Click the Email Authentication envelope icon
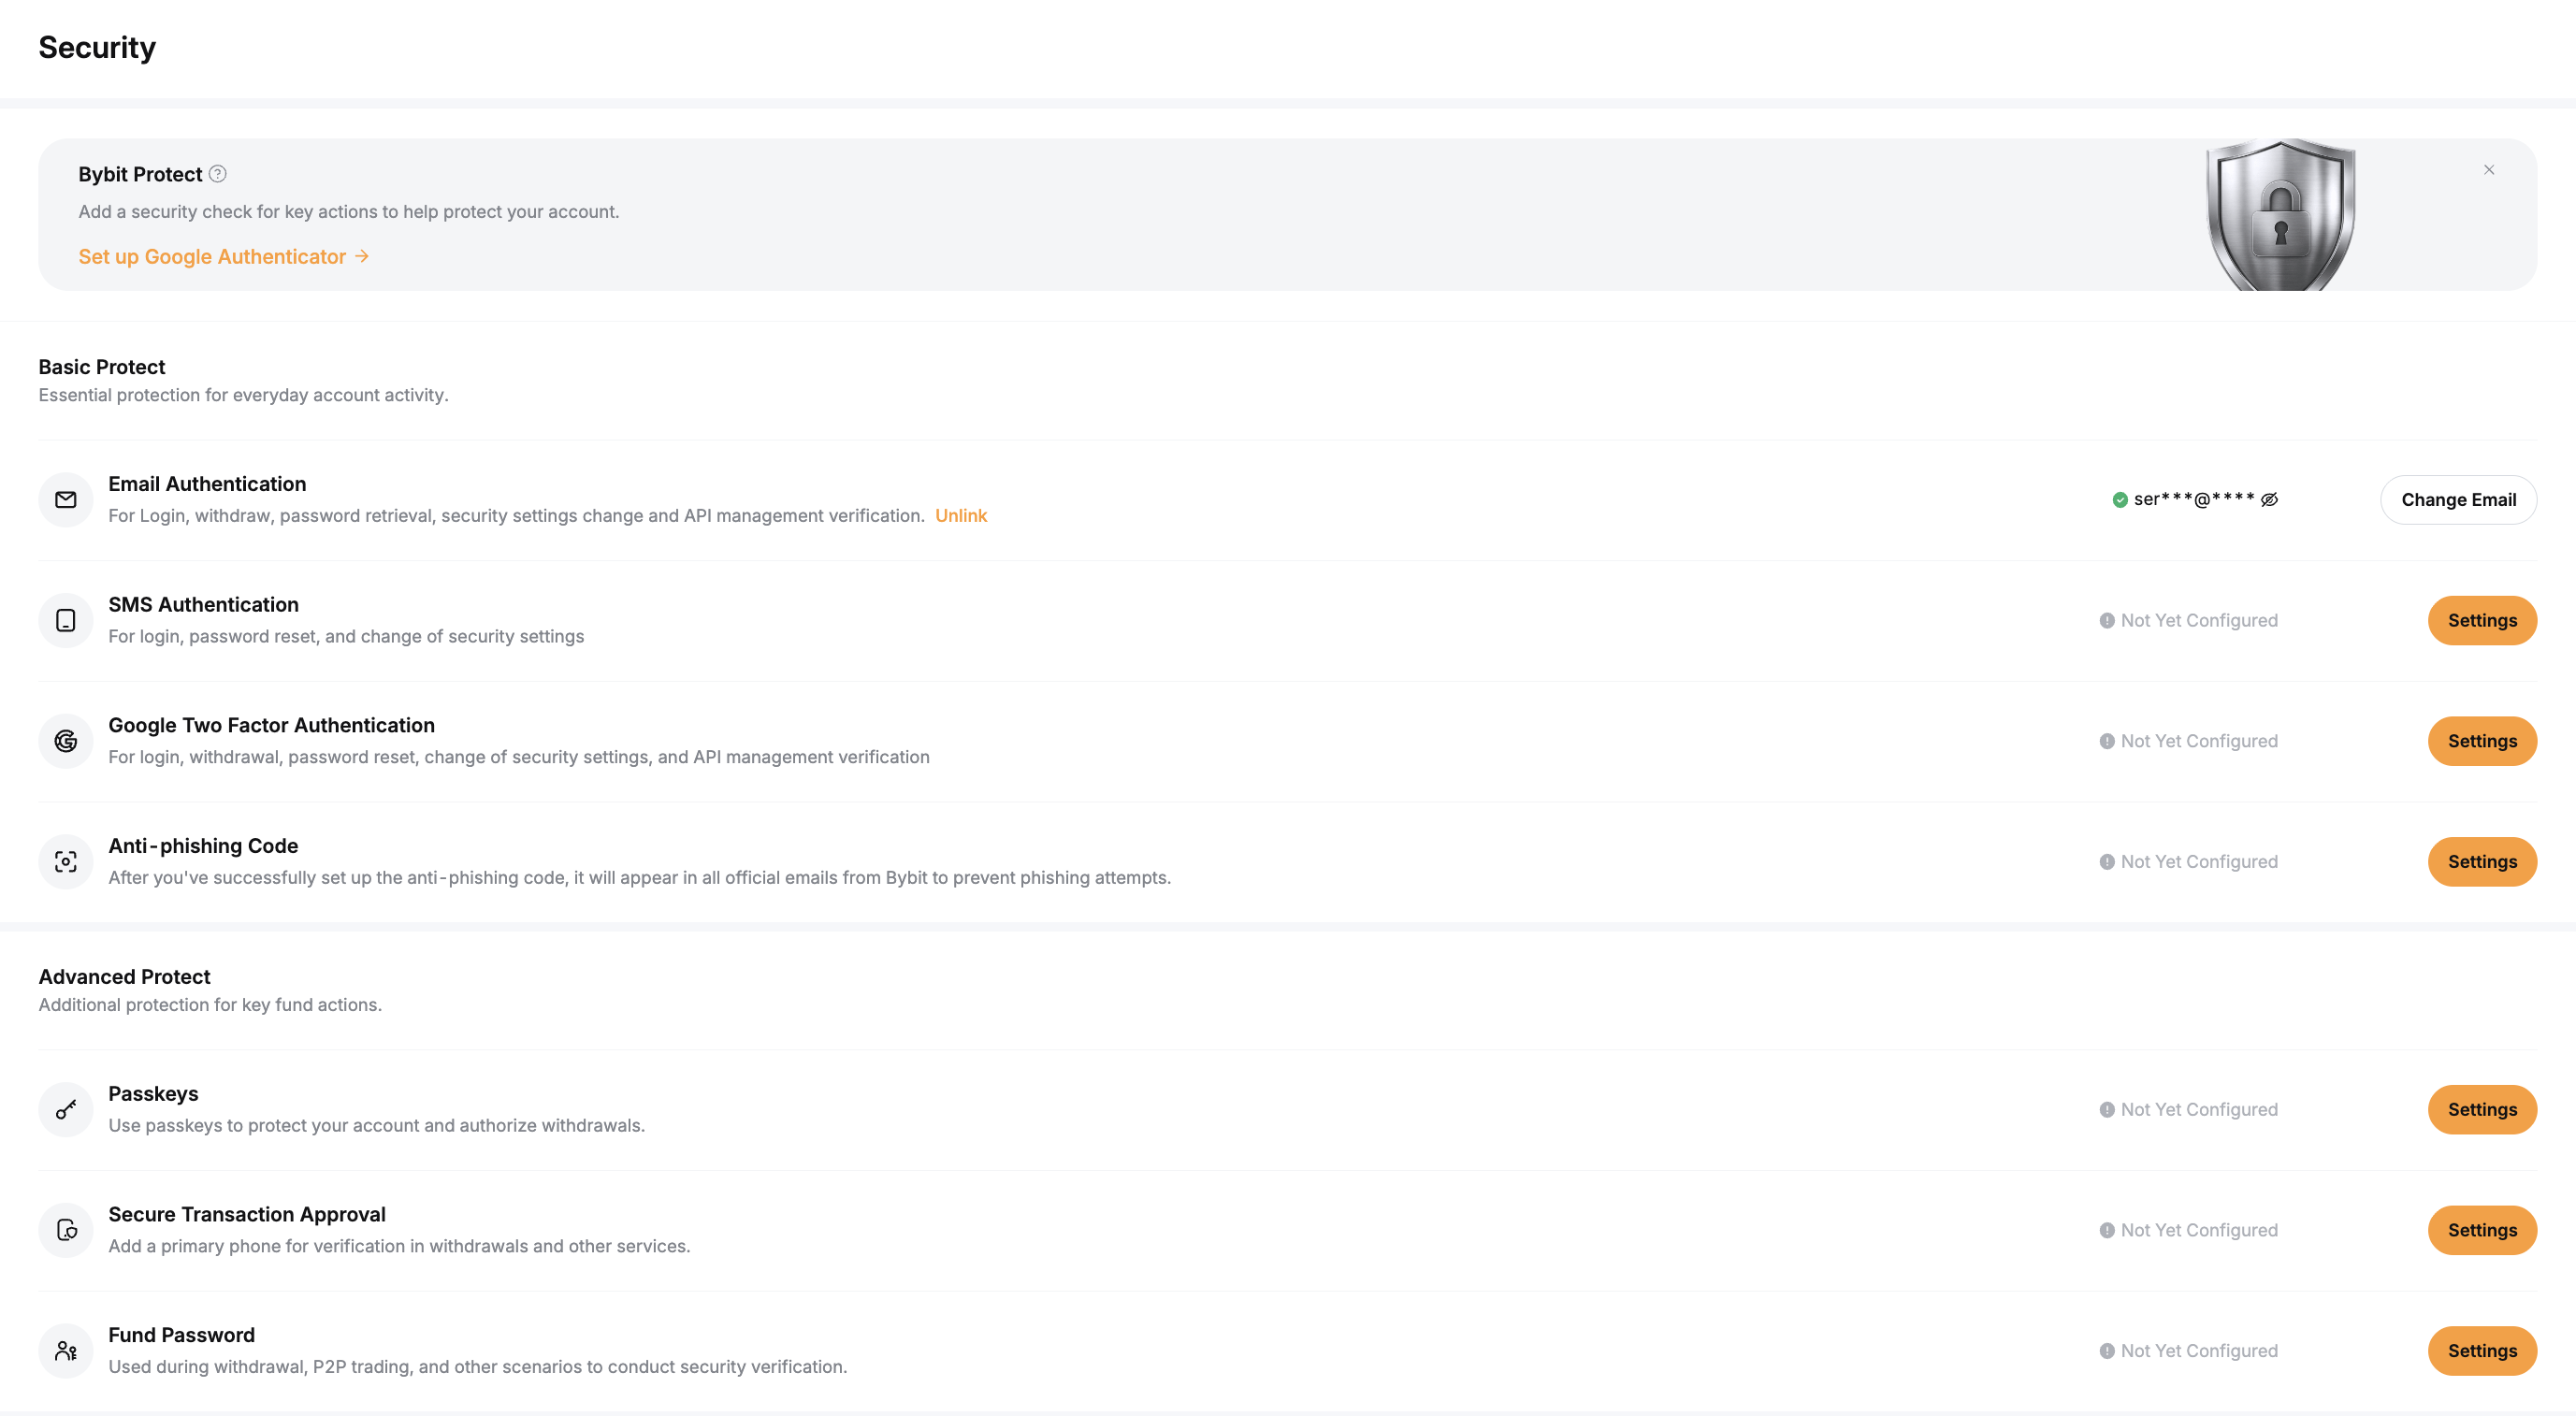Screen dimensions: 2576x1416 tap(66, 500)
